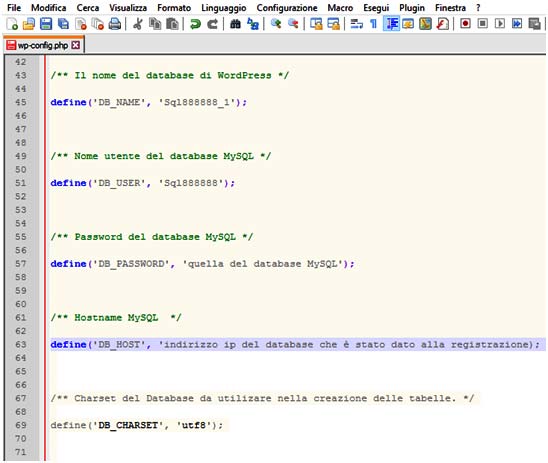Toggle indent guide toolbar icon
The height and width of the screenshot is (463, 548).
(x=391, y=24)
